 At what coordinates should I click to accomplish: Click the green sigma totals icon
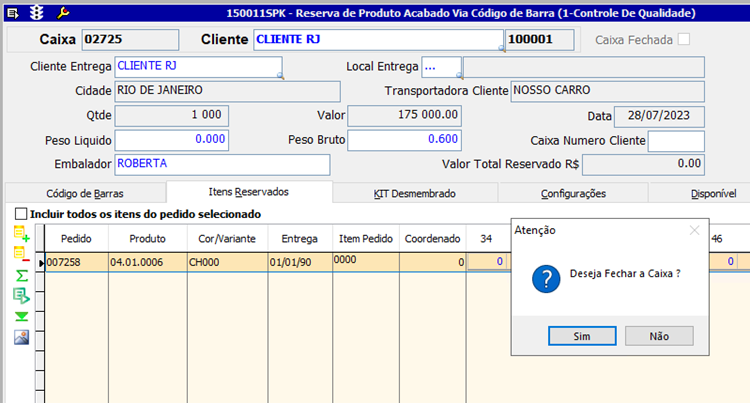[x=21, y=274]
